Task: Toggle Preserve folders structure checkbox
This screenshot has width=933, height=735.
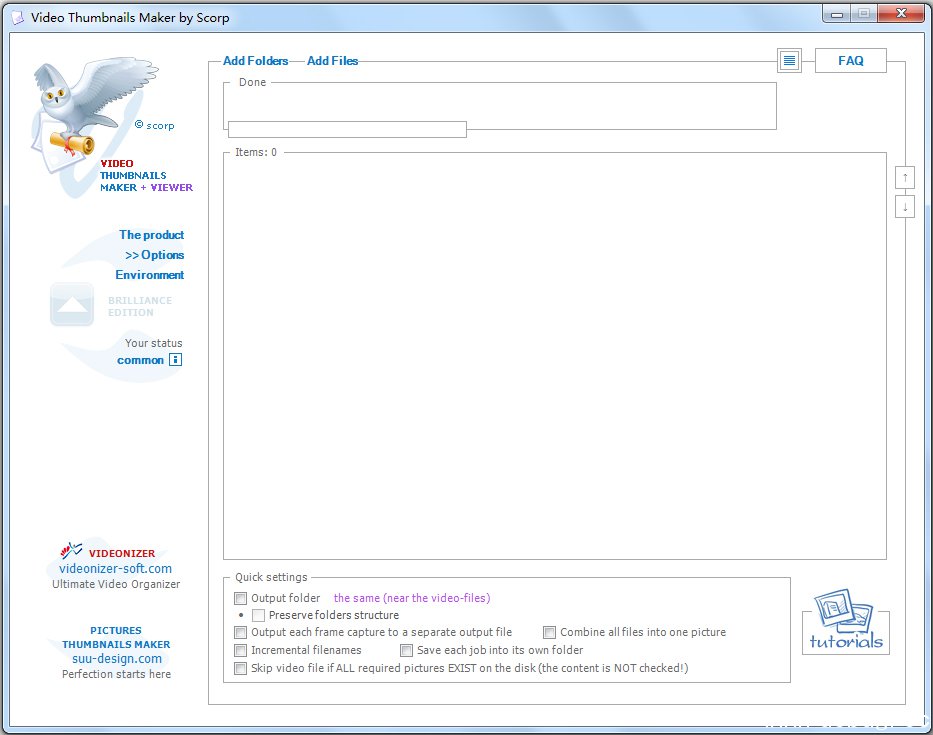Action: [258, 615]
